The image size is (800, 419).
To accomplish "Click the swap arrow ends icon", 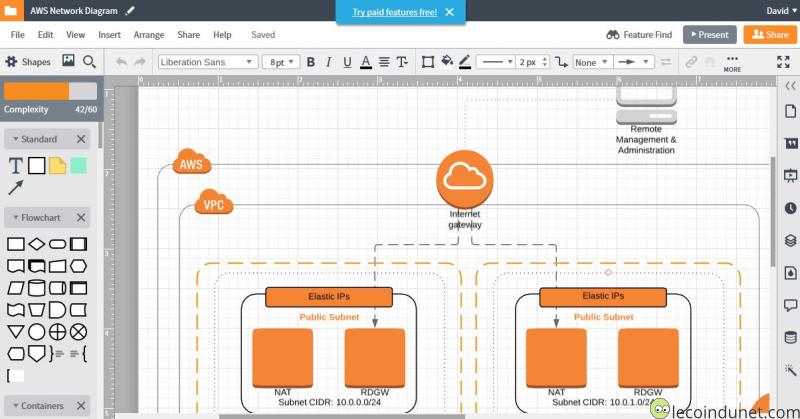I will [x=666, y=62].
